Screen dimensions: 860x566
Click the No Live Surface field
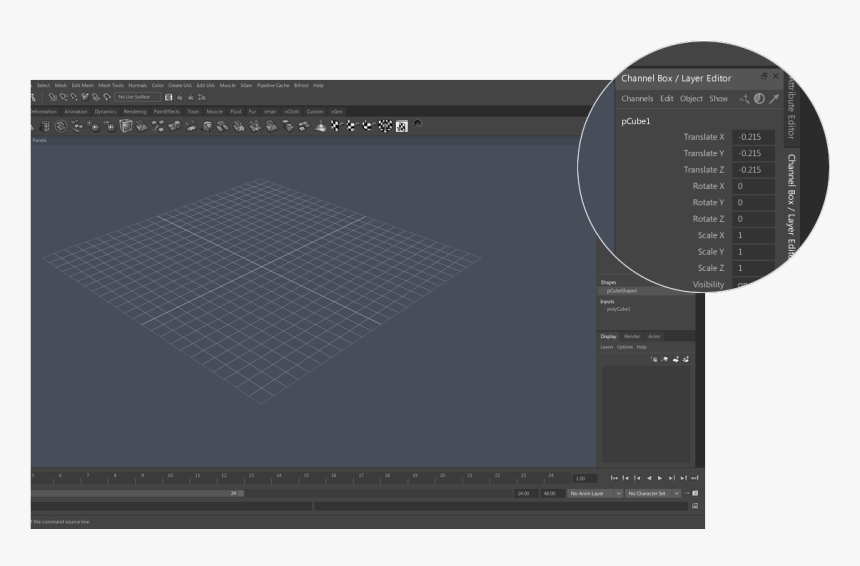tap(138, 97)
